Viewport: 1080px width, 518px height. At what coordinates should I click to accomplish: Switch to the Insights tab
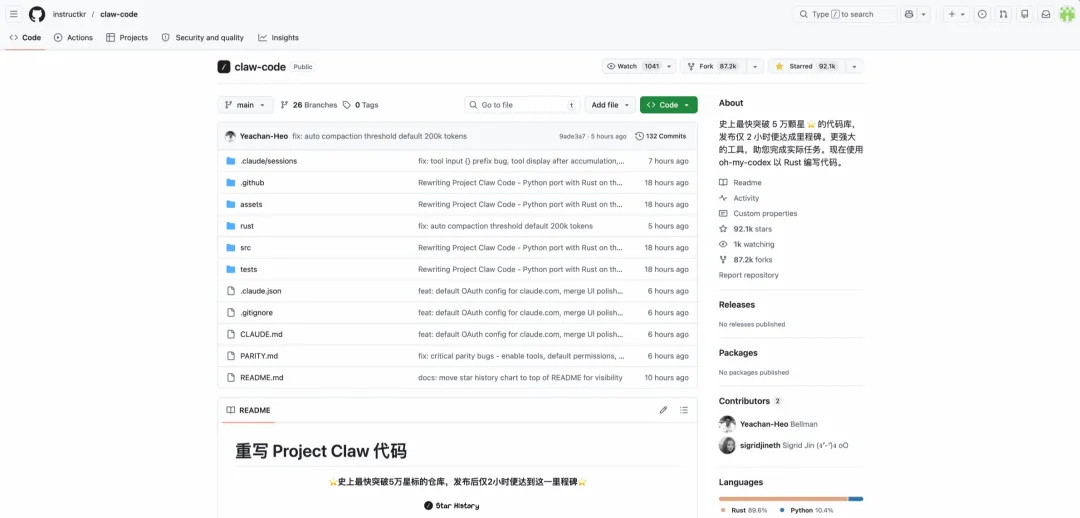point(278,38)
